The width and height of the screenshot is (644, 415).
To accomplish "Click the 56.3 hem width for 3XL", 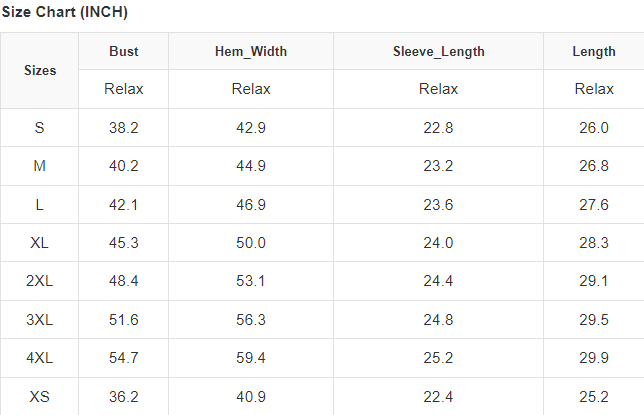I will (251, 320).
